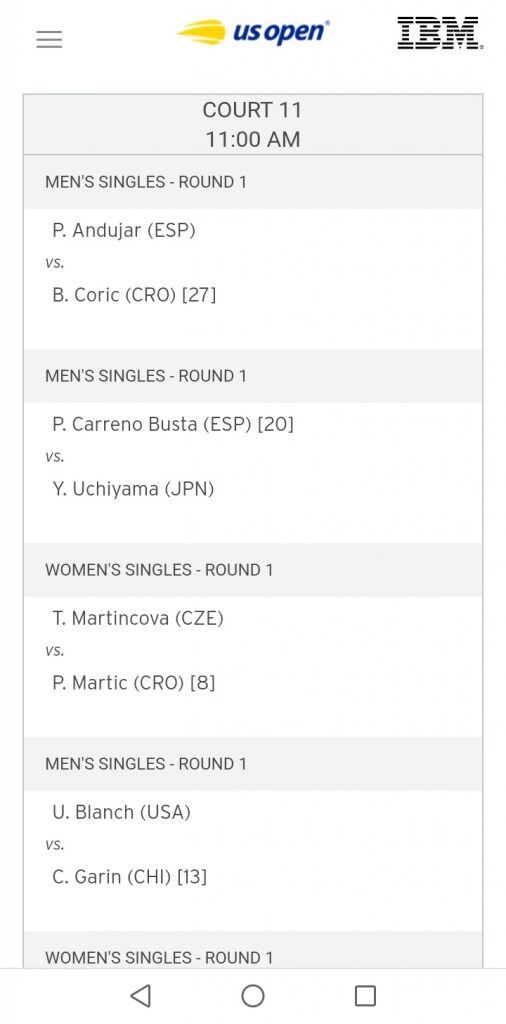Open P. Carreno Busta (ESP) [20]
This screenshot has width=506, height=1024.
(x=173, y=424)
